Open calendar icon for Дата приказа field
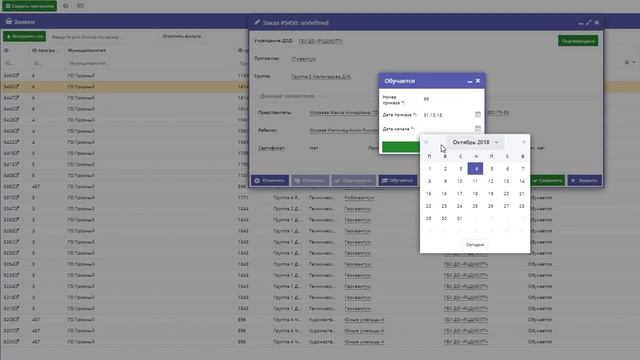The height and width of the screenshot is (360, 640). (478, 115)
